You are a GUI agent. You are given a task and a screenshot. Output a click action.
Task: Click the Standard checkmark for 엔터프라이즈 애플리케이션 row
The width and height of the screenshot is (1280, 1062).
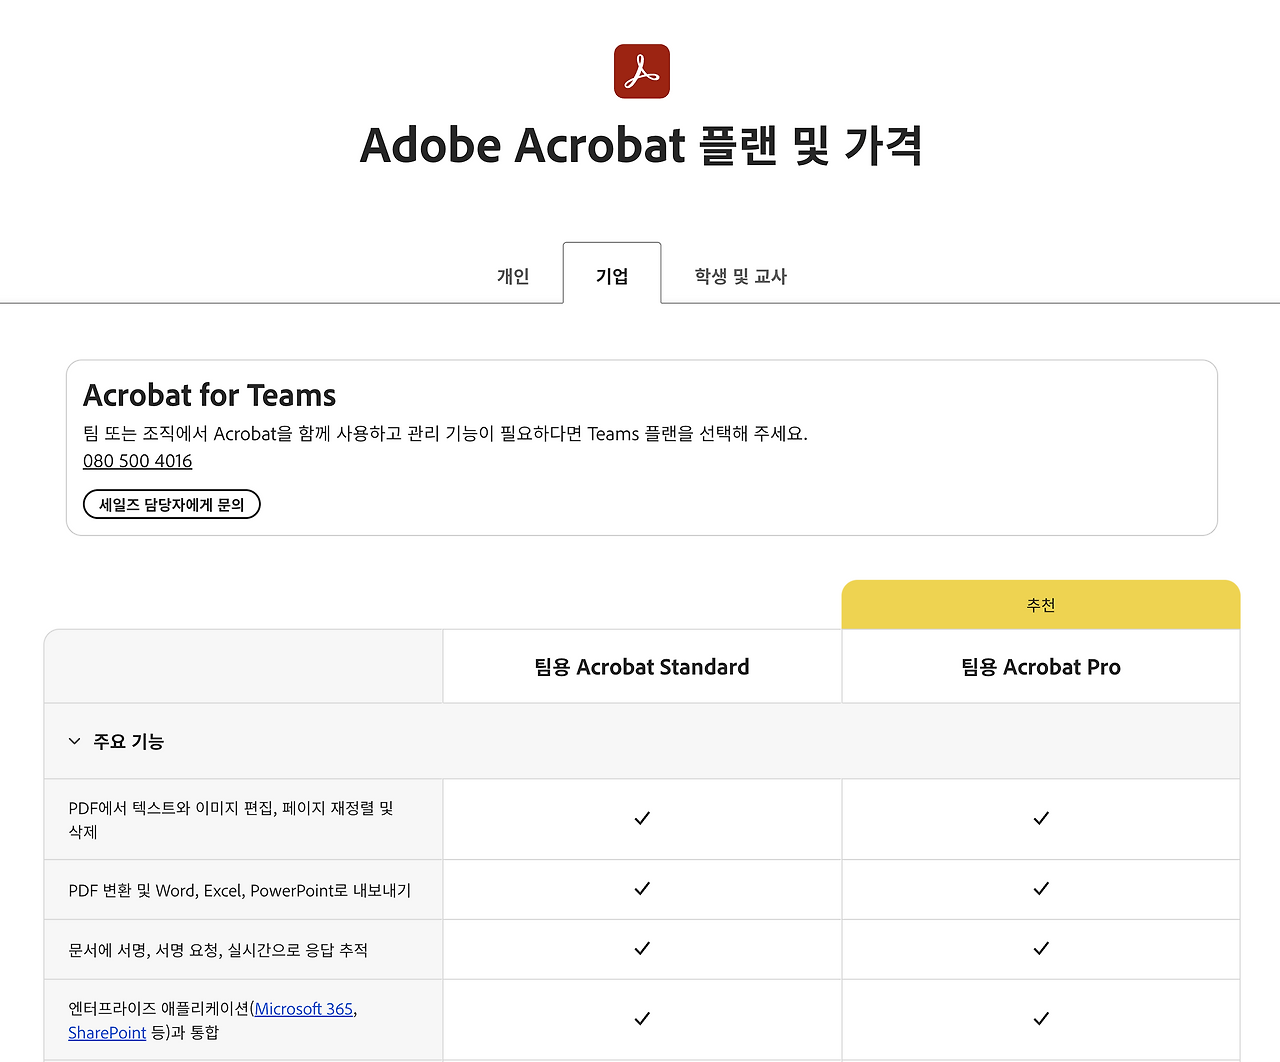pos(642,1018)
